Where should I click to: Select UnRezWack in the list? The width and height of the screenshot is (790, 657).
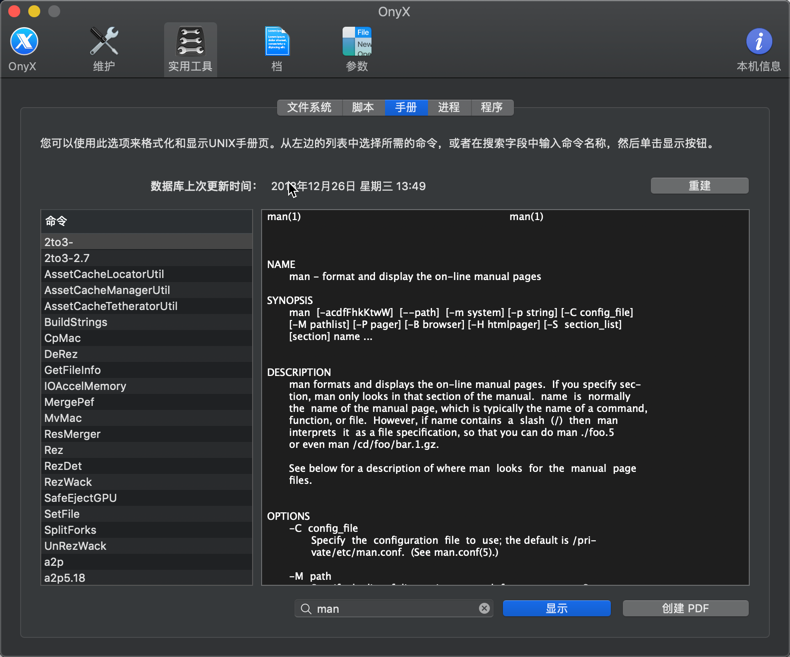(146, 546)
